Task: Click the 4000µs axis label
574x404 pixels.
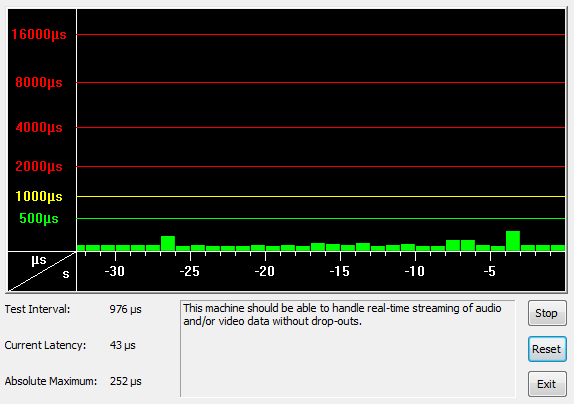Action: (x=39, y=127)
